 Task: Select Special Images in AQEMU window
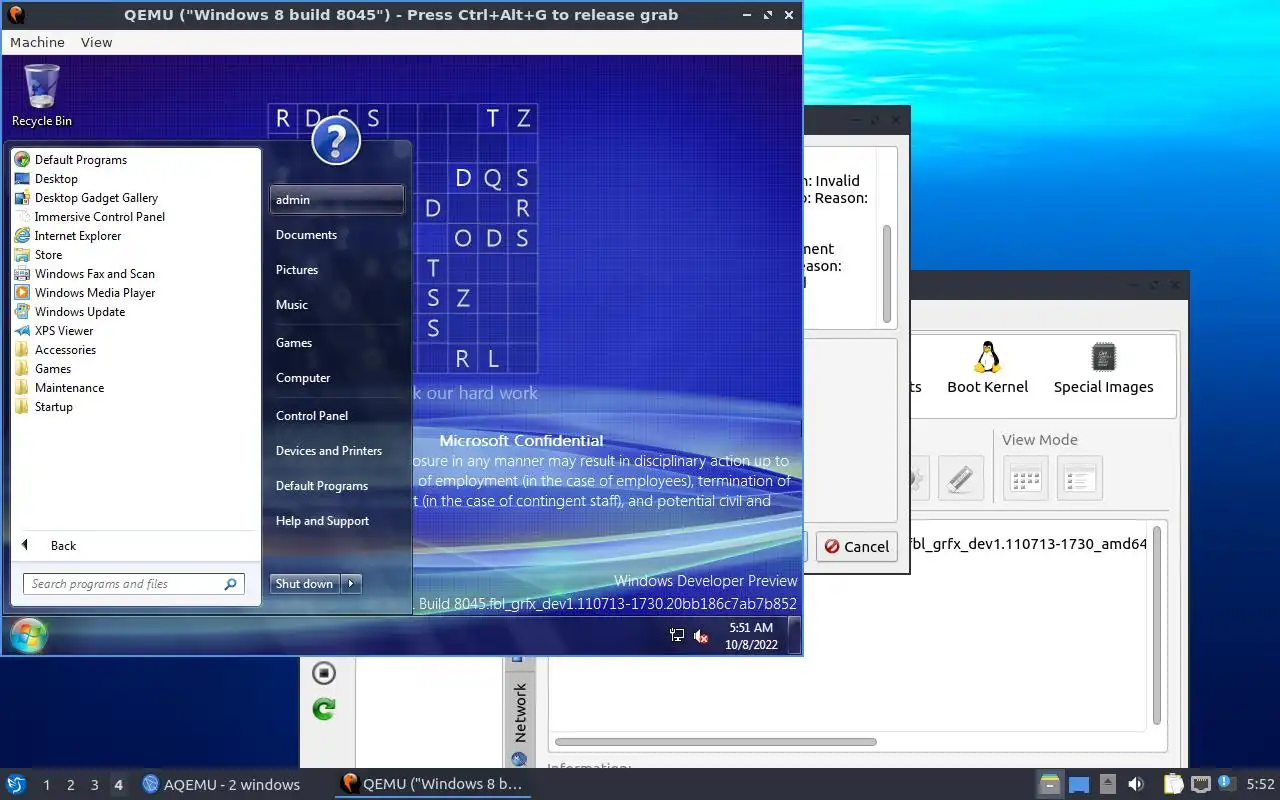(x=1103, y=368)
